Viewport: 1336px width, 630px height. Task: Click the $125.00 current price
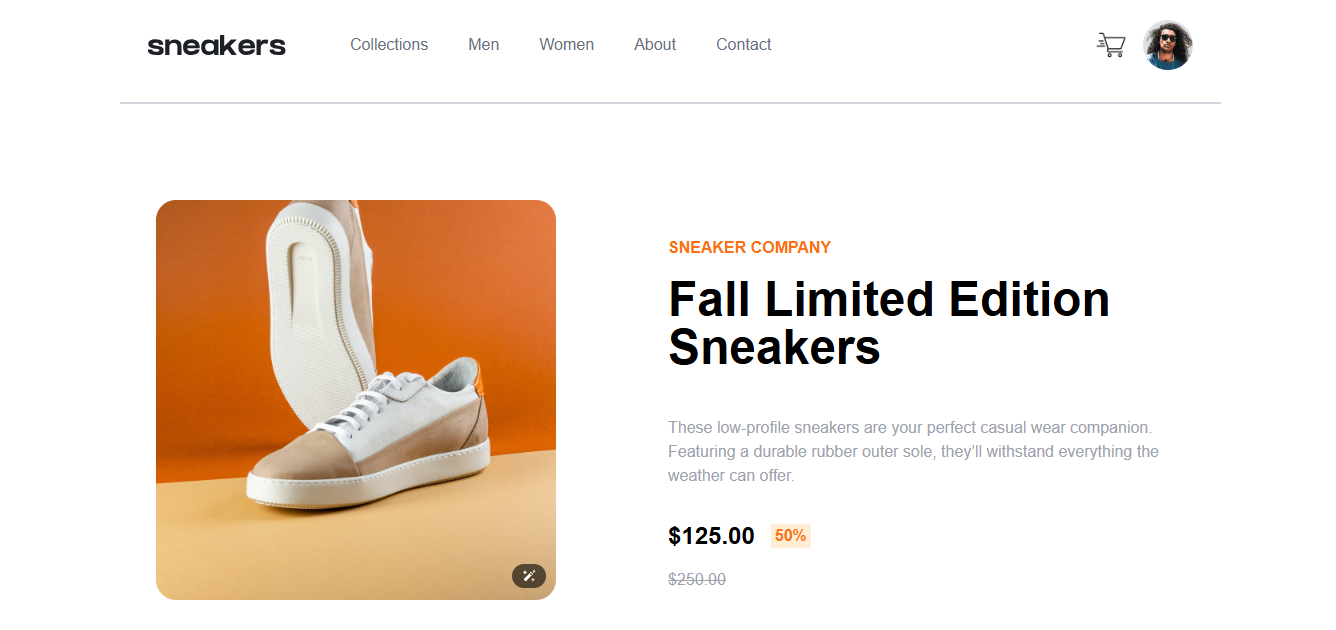click(x=711, y=536)
